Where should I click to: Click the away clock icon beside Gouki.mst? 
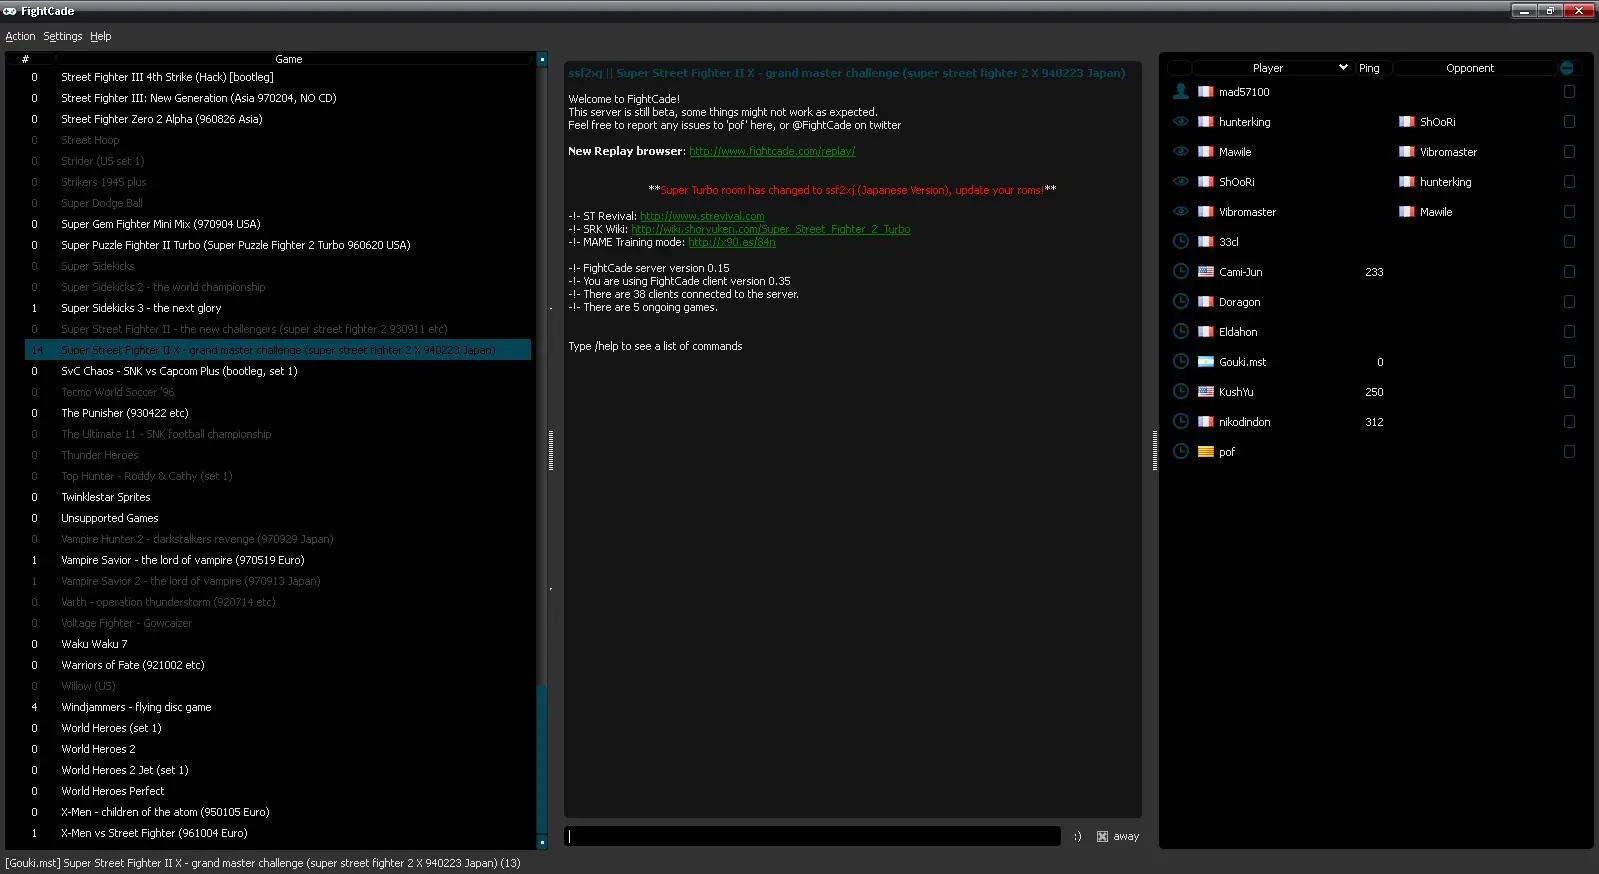coord(1180,361)
